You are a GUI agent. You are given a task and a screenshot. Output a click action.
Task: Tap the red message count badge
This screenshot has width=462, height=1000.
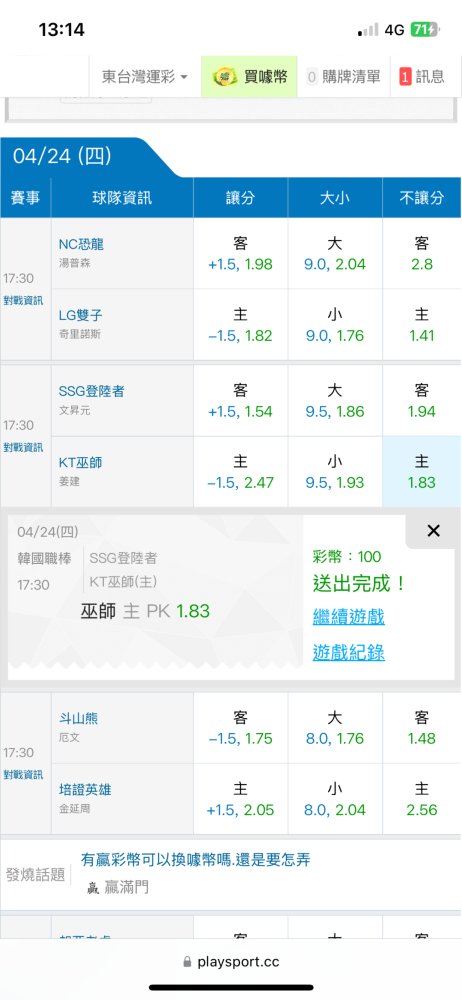click(x=405, y=77)
